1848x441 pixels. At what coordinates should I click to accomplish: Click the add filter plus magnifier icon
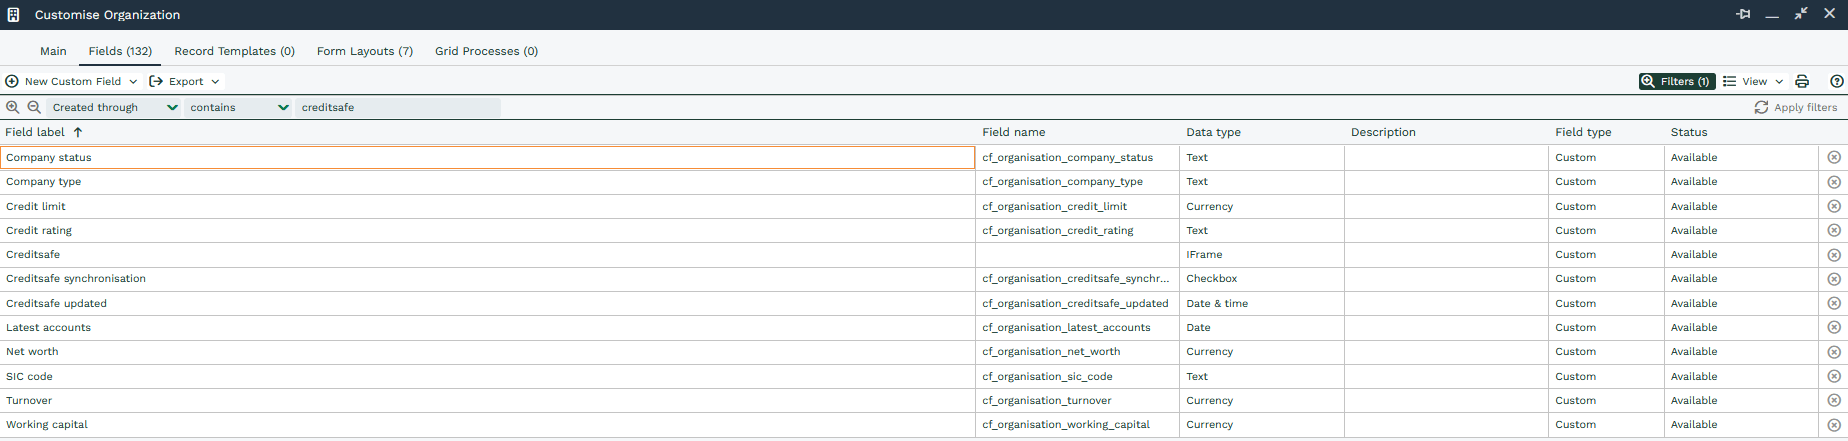coord(13,108)
